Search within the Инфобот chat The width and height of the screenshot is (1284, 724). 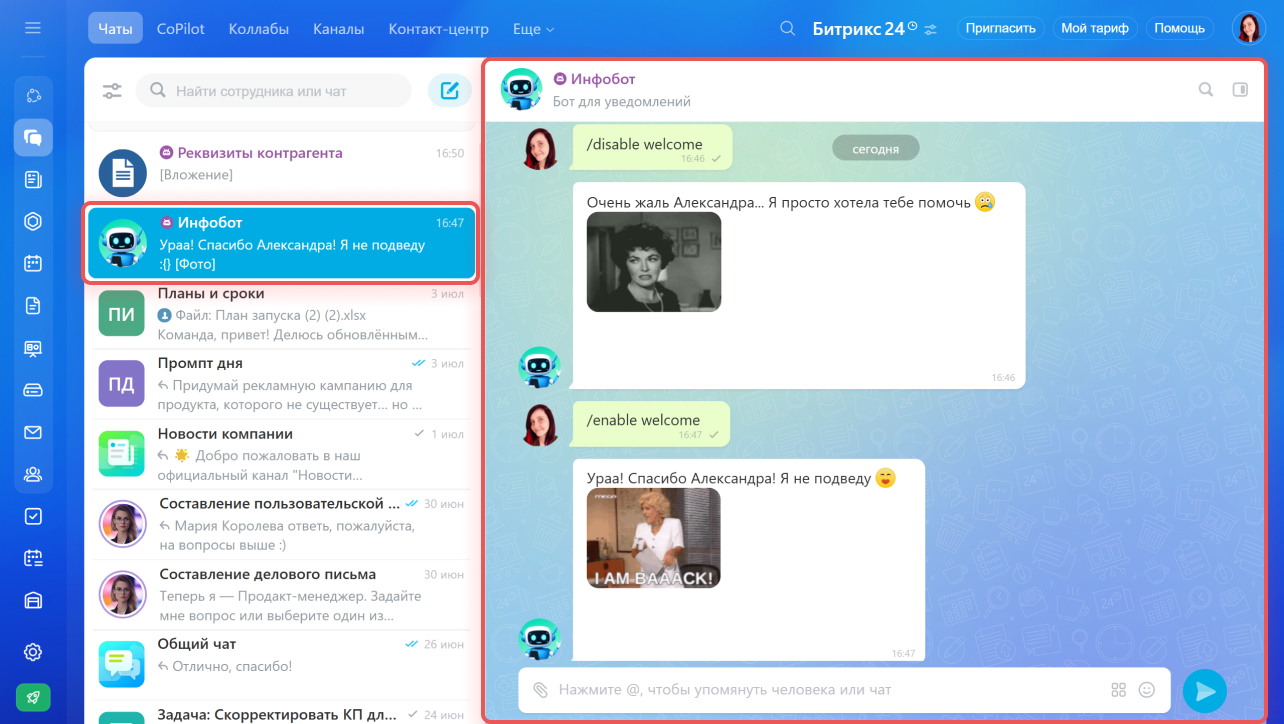click(1206, 89)
